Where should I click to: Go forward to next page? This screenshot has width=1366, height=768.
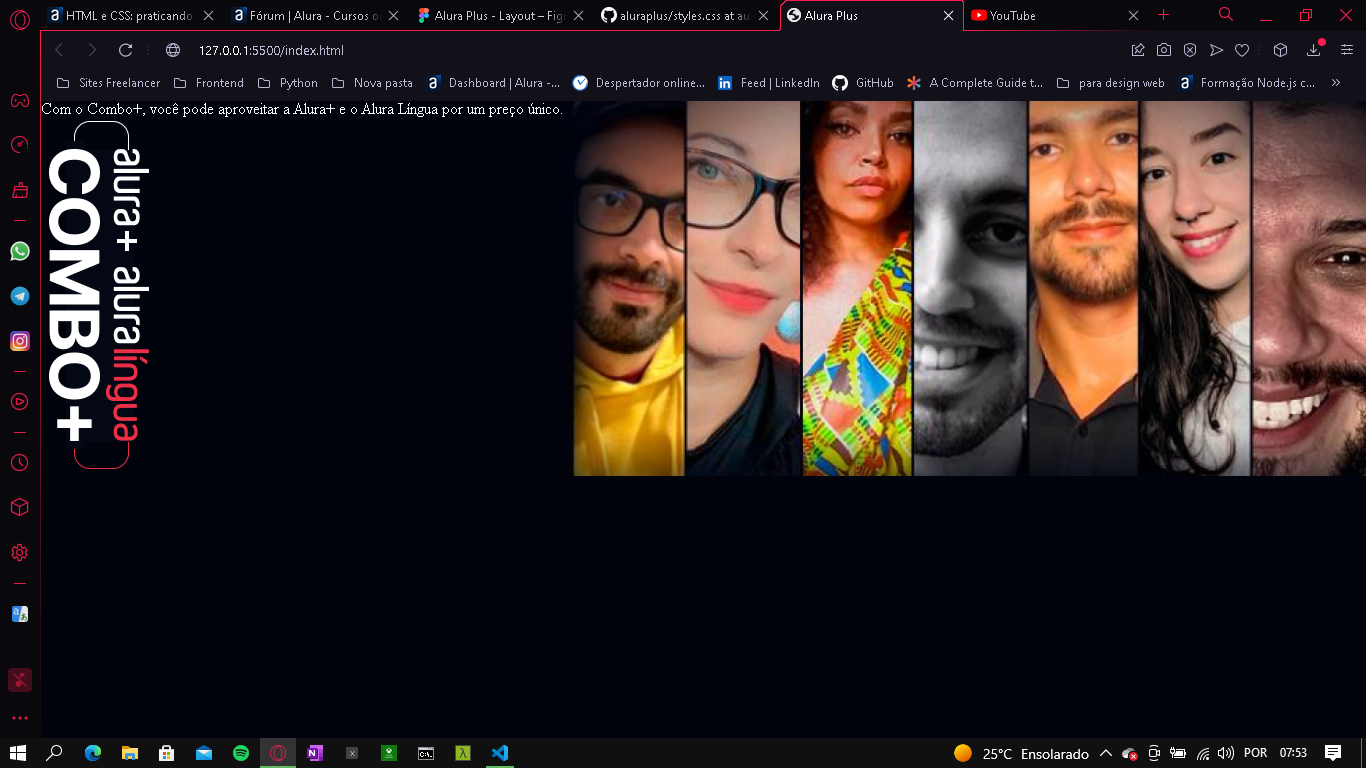click(92, 50)
